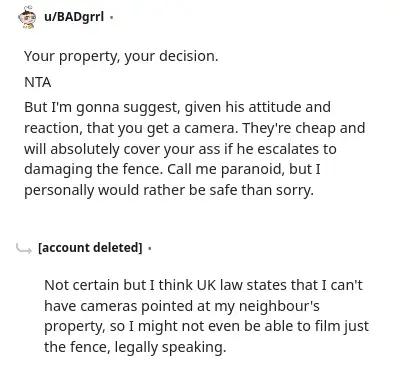
Task: Open the u/BADgrrl user profile link
Action: click(74, 16)
